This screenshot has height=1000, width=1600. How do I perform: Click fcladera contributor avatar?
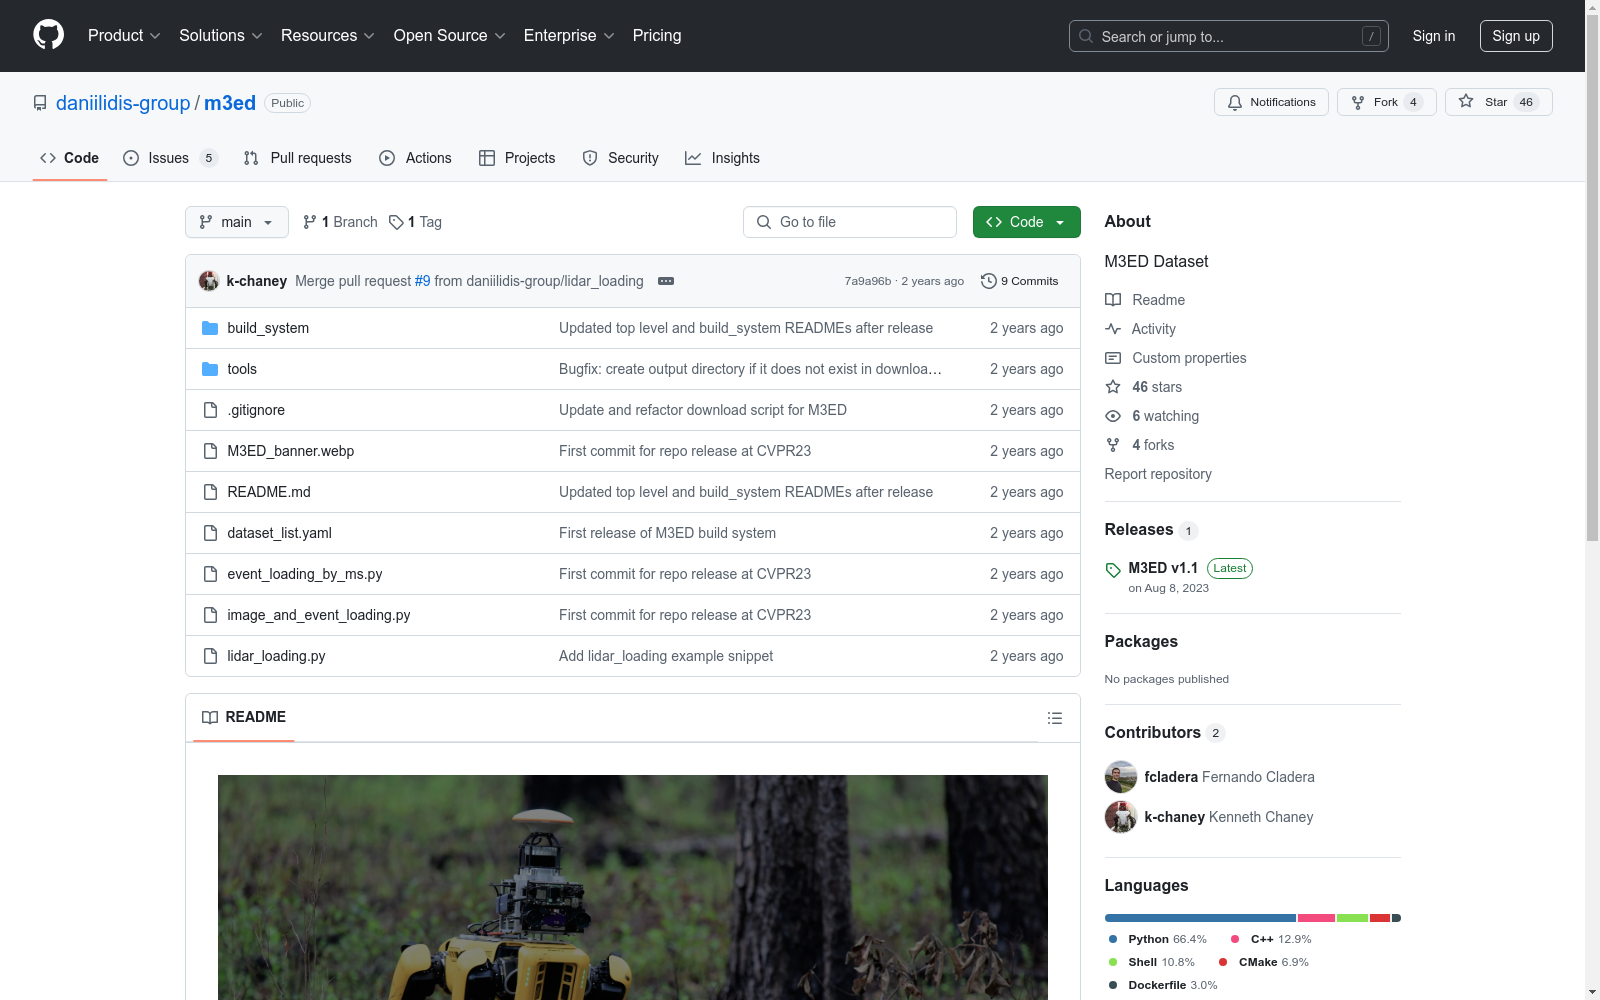pos(1121,777)
